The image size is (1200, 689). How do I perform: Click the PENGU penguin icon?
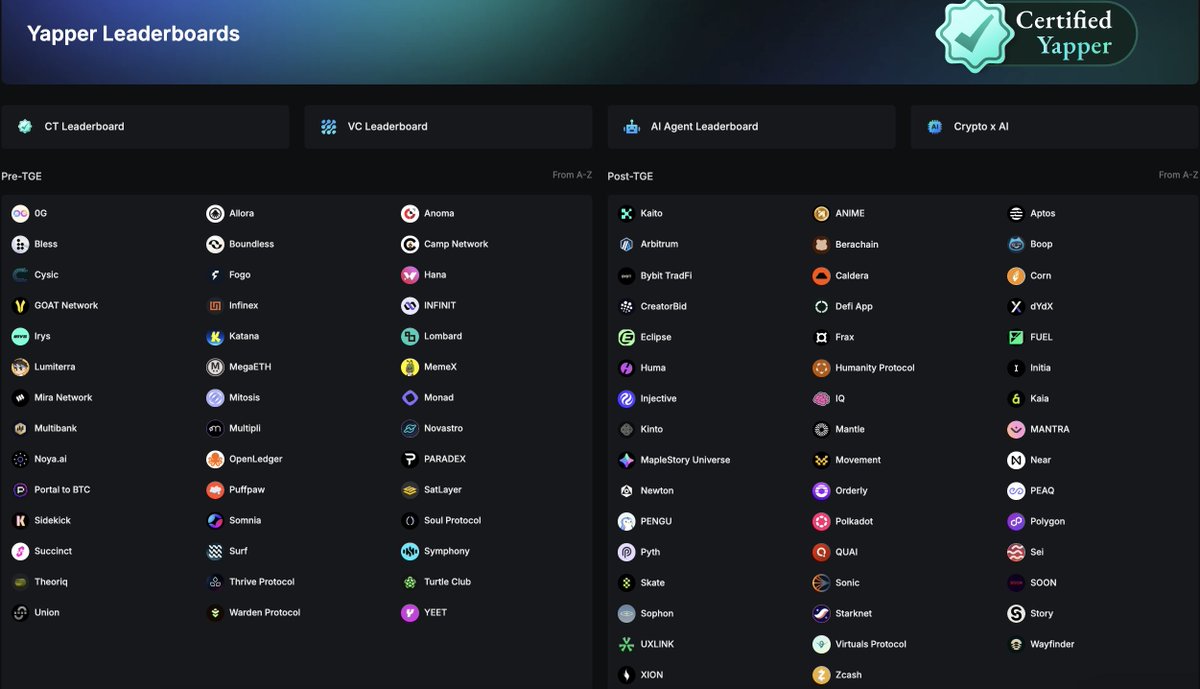point(626,522)
